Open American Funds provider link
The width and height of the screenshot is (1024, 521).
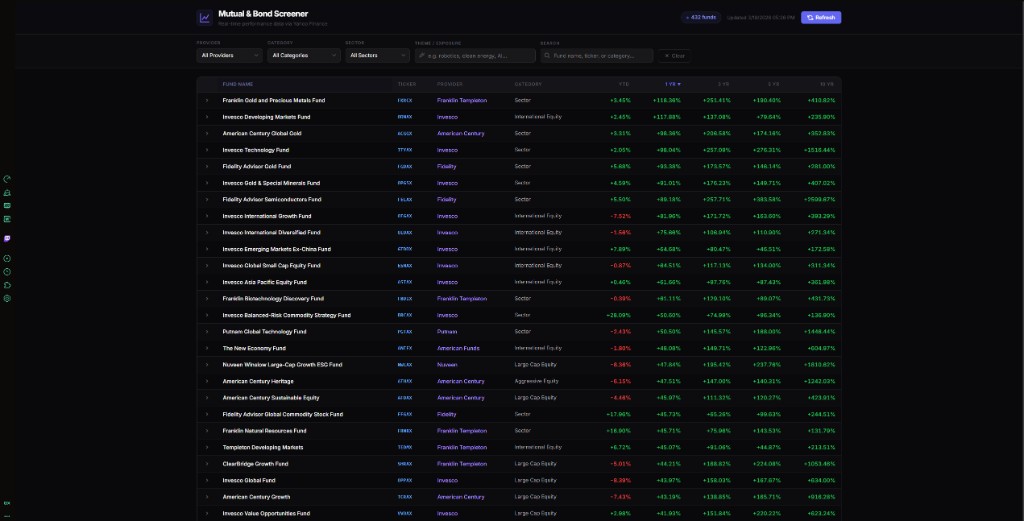click(x=458, y=348)
